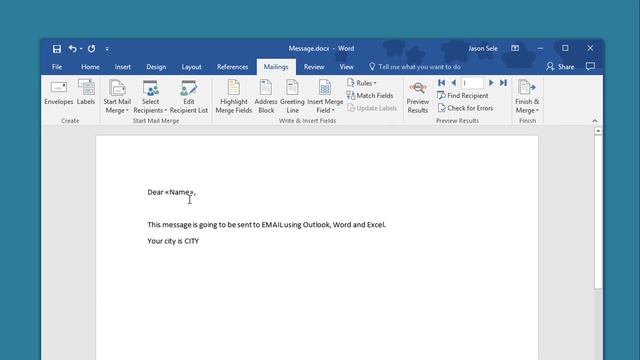Click Check for Errors
The width and height of the screenshot is (640, 360).
coord(465,108)
